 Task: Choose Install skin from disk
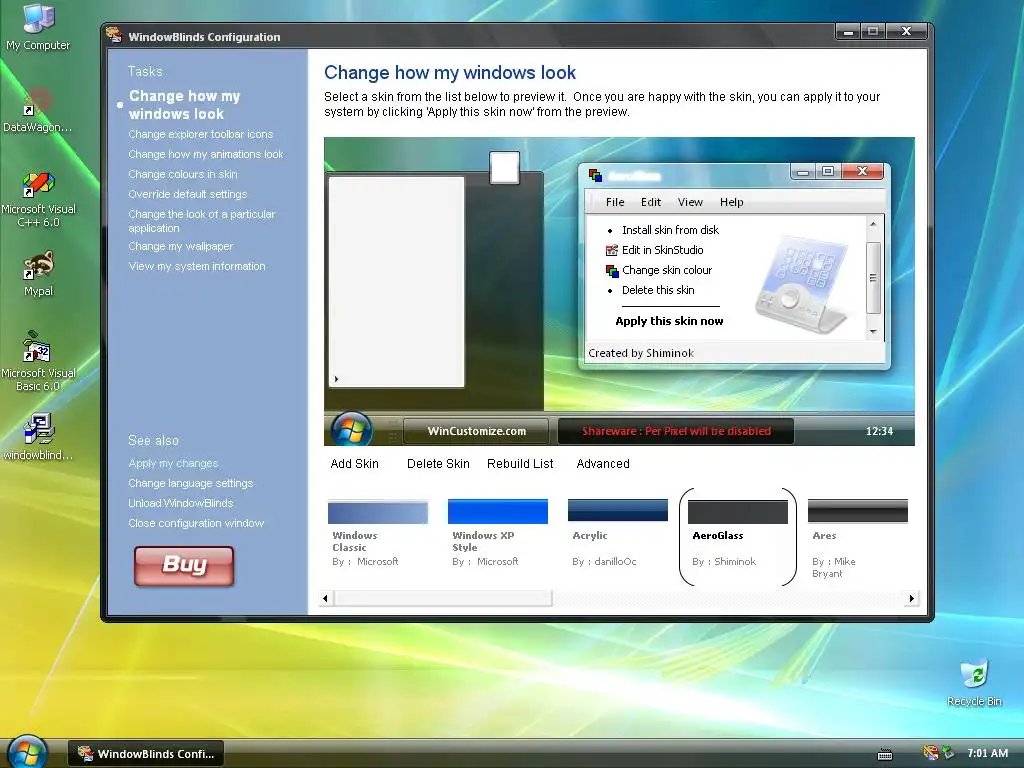670,230
